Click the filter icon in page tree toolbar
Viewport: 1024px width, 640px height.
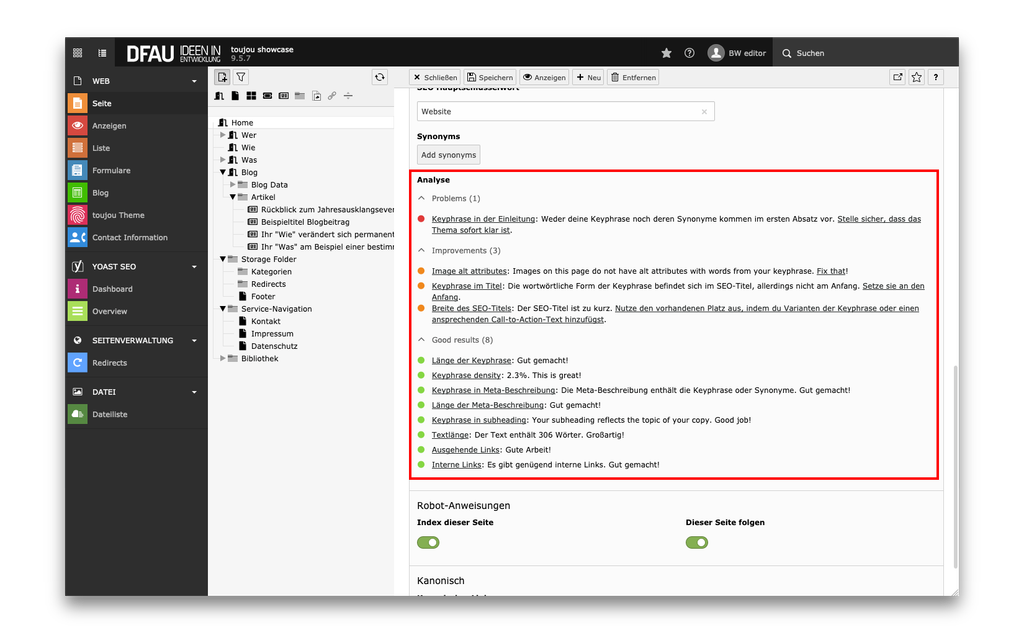[x=241, y=77]
